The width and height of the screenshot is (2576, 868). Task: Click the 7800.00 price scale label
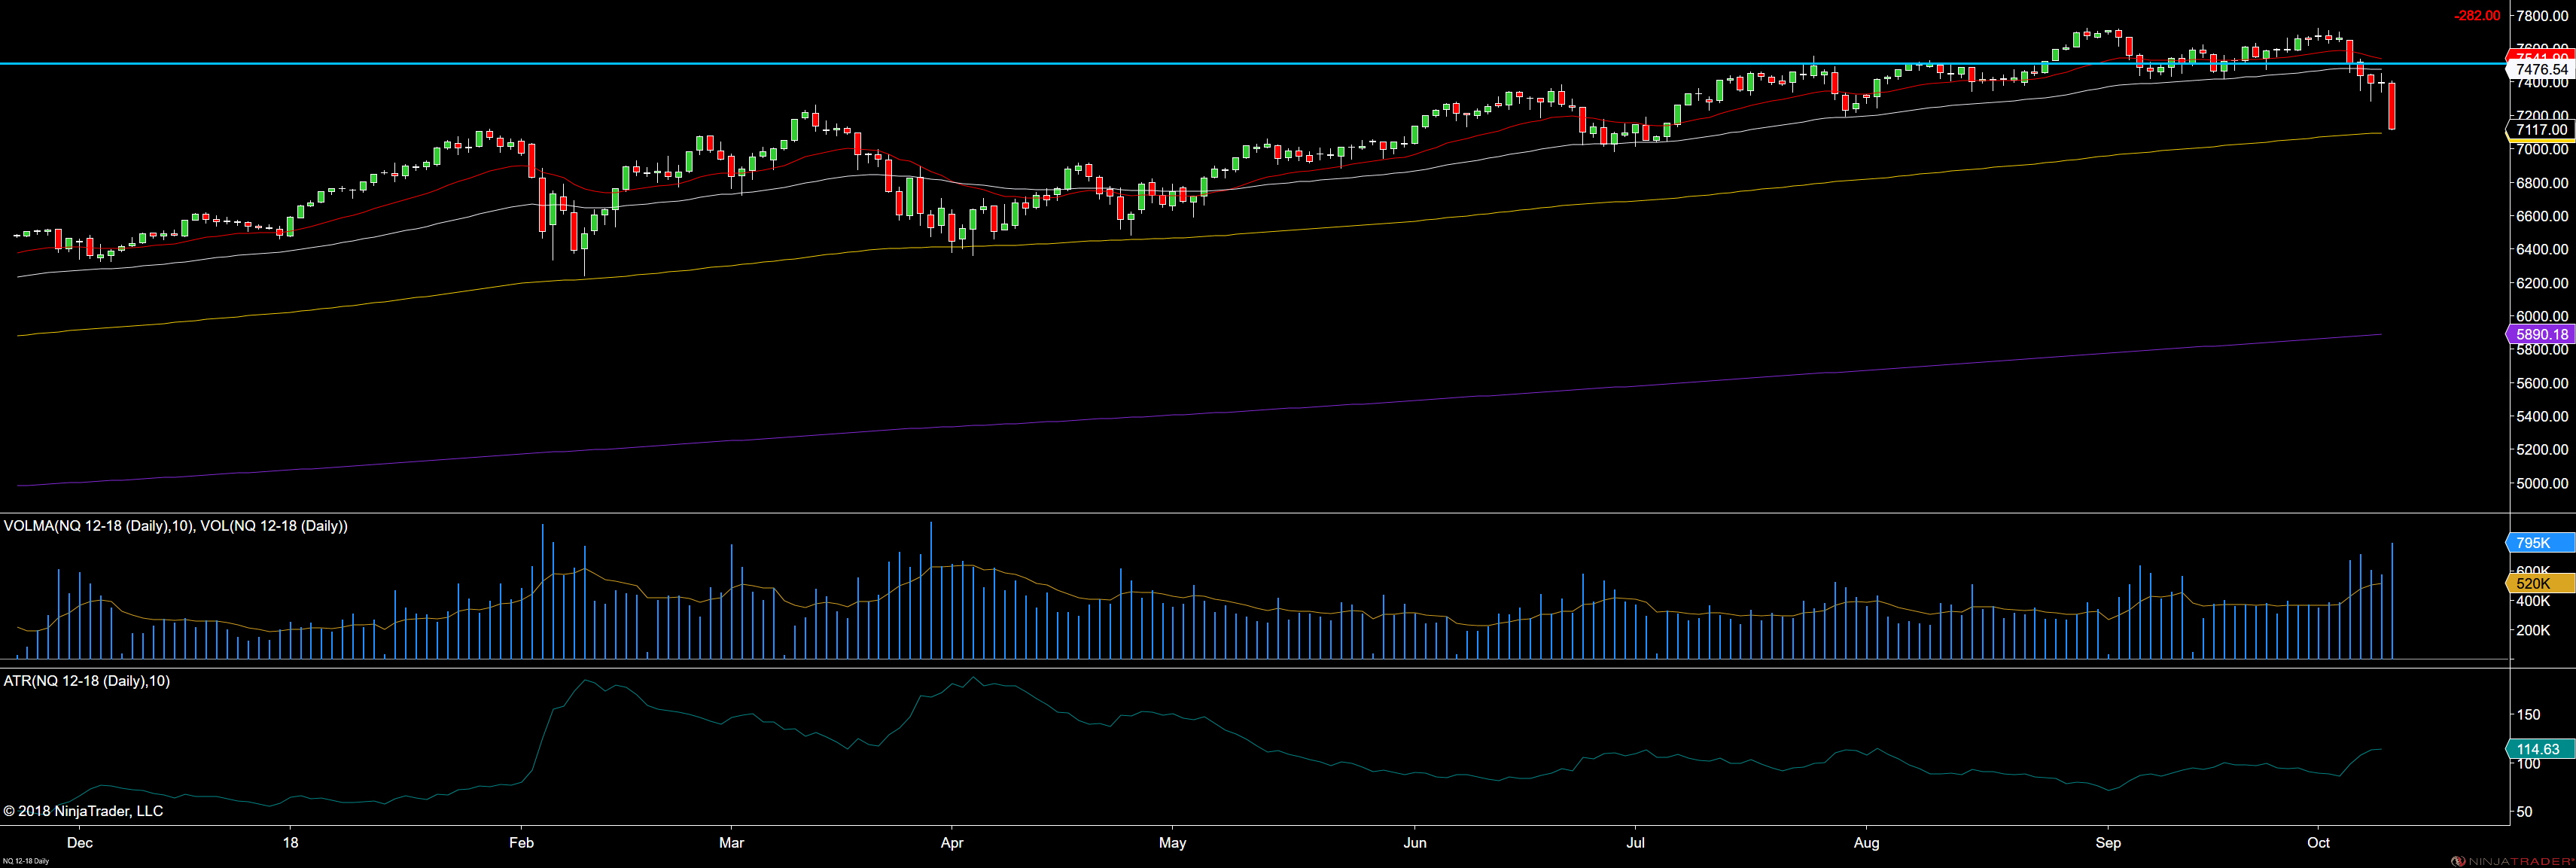coord(2542,16)
